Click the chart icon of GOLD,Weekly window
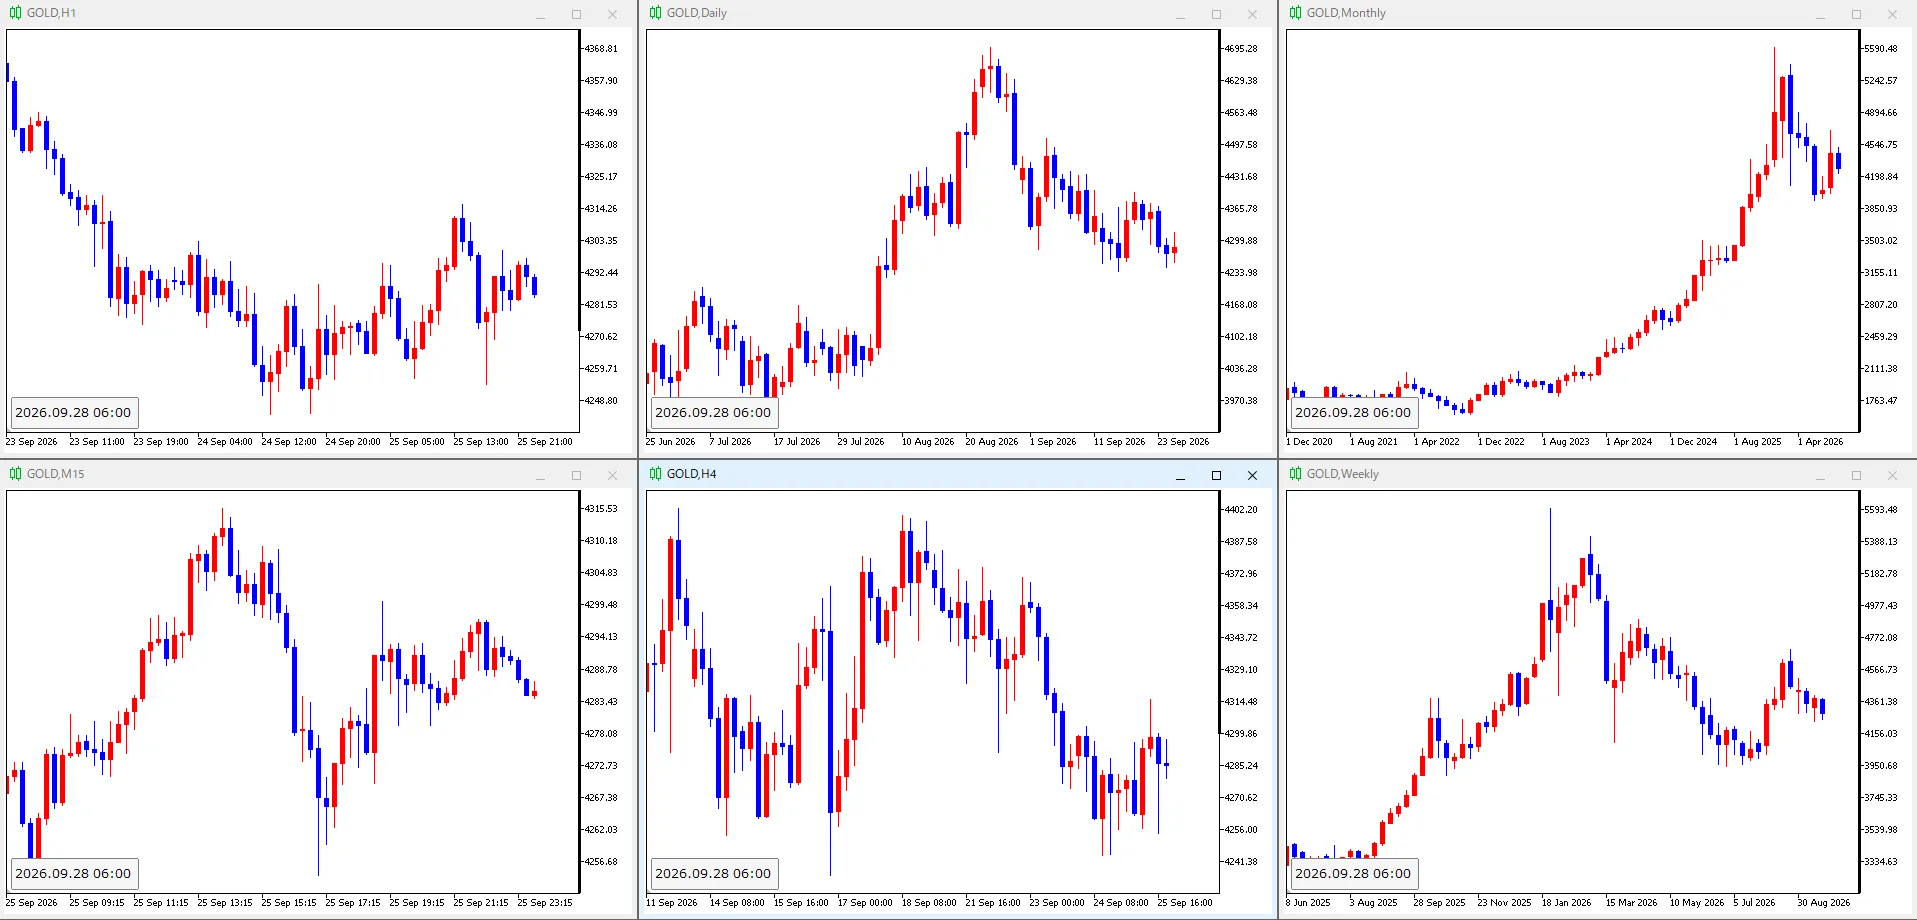 (x=1295, y=474)
